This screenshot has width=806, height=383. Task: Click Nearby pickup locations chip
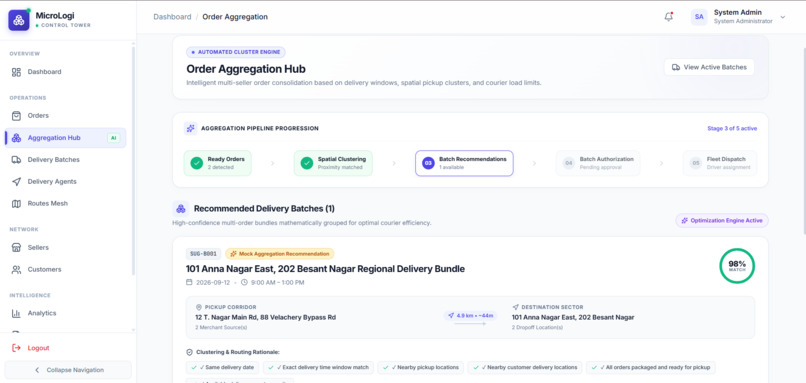pos(421,368)
